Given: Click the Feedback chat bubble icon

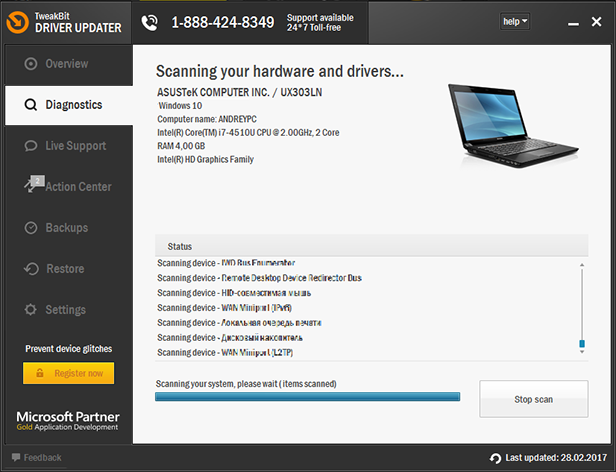Looking at the screenshot, I should click(x=16, y=457).
